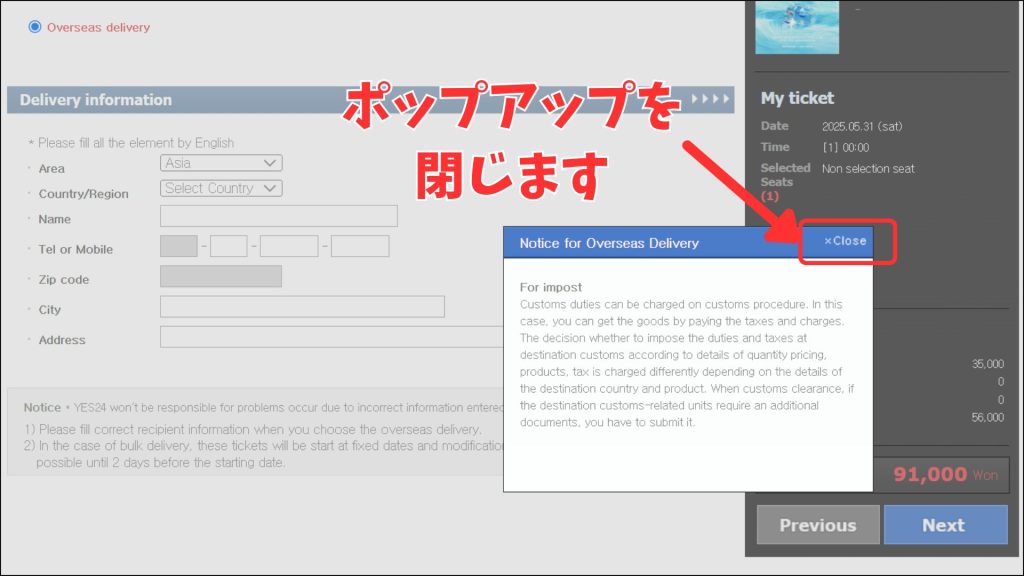Expand the Select Country dropdown
The image size is (1024, 576).
point(221,188)
